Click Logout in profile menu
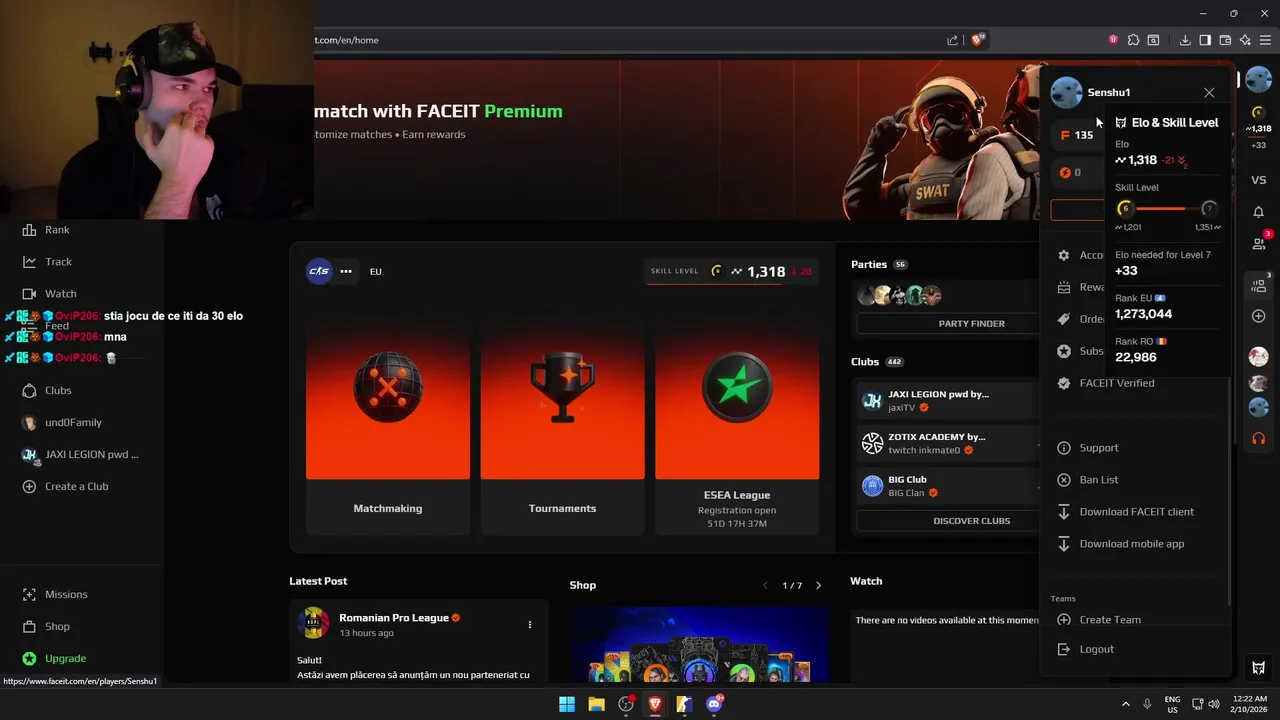Screen dimensions: 1280x720 click(x=1096, y=649)
